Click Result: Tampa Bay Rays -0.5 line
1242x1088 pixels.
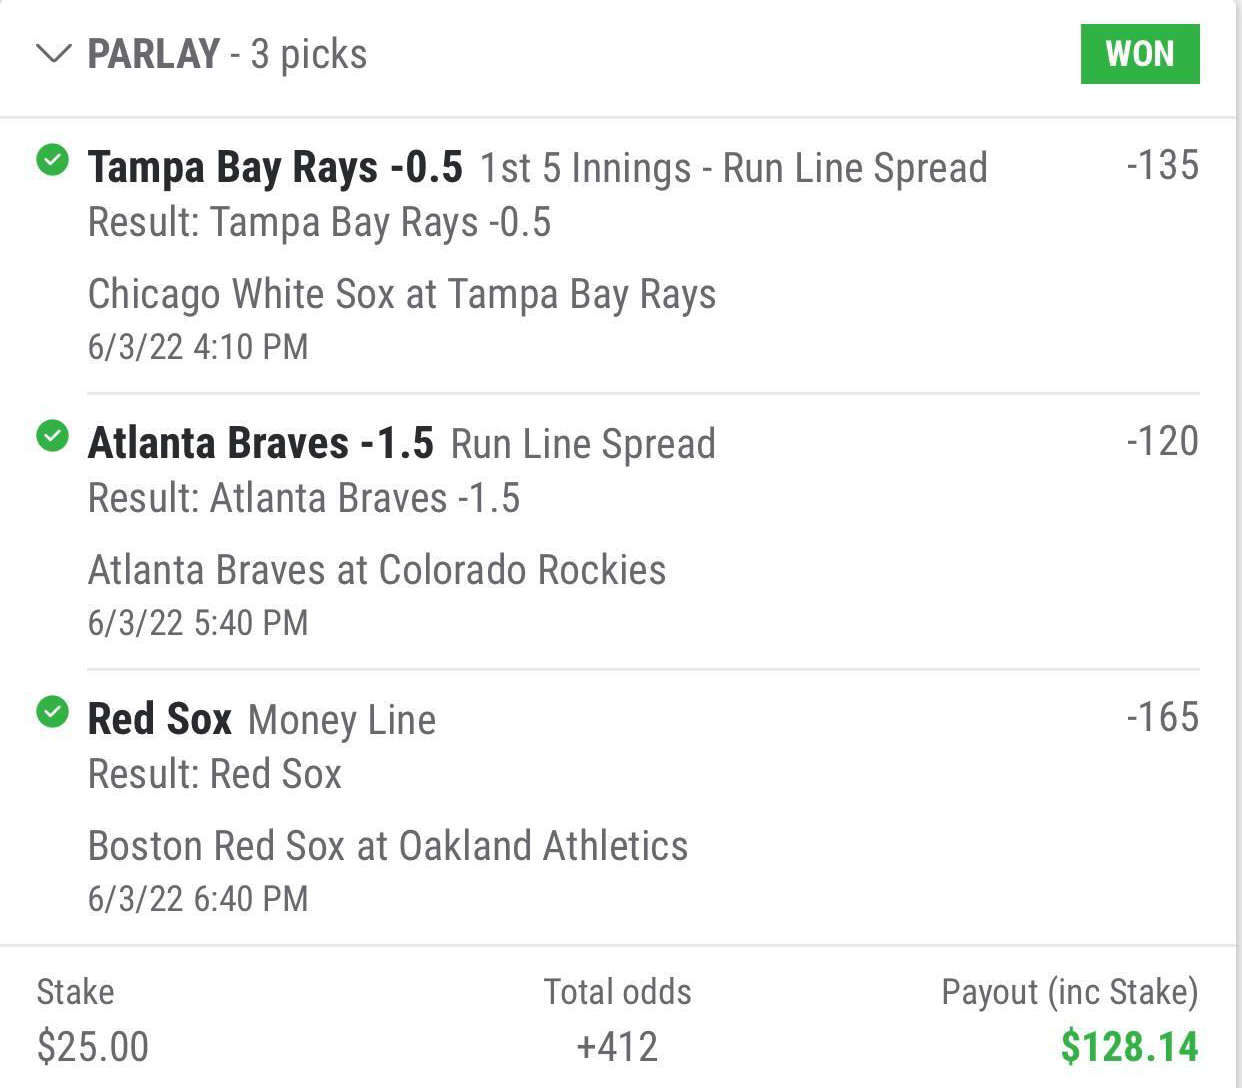[319, 222]
